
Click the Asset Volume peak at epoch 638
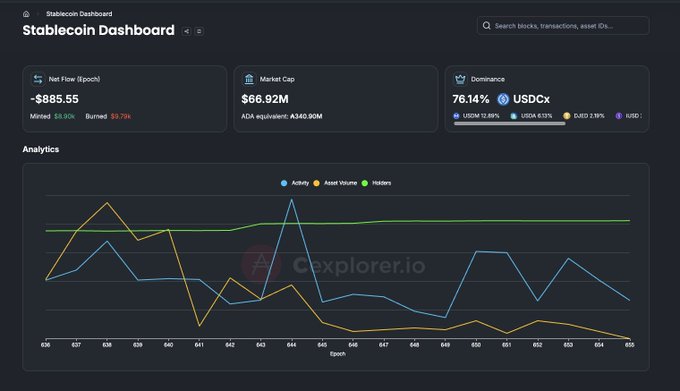[x=107, y=203]
